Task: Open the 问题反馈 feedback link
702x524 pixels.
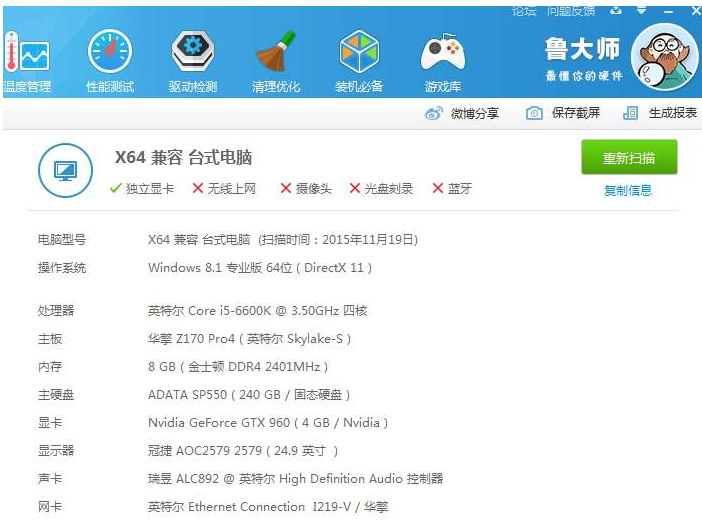Action: coord(571,10)
